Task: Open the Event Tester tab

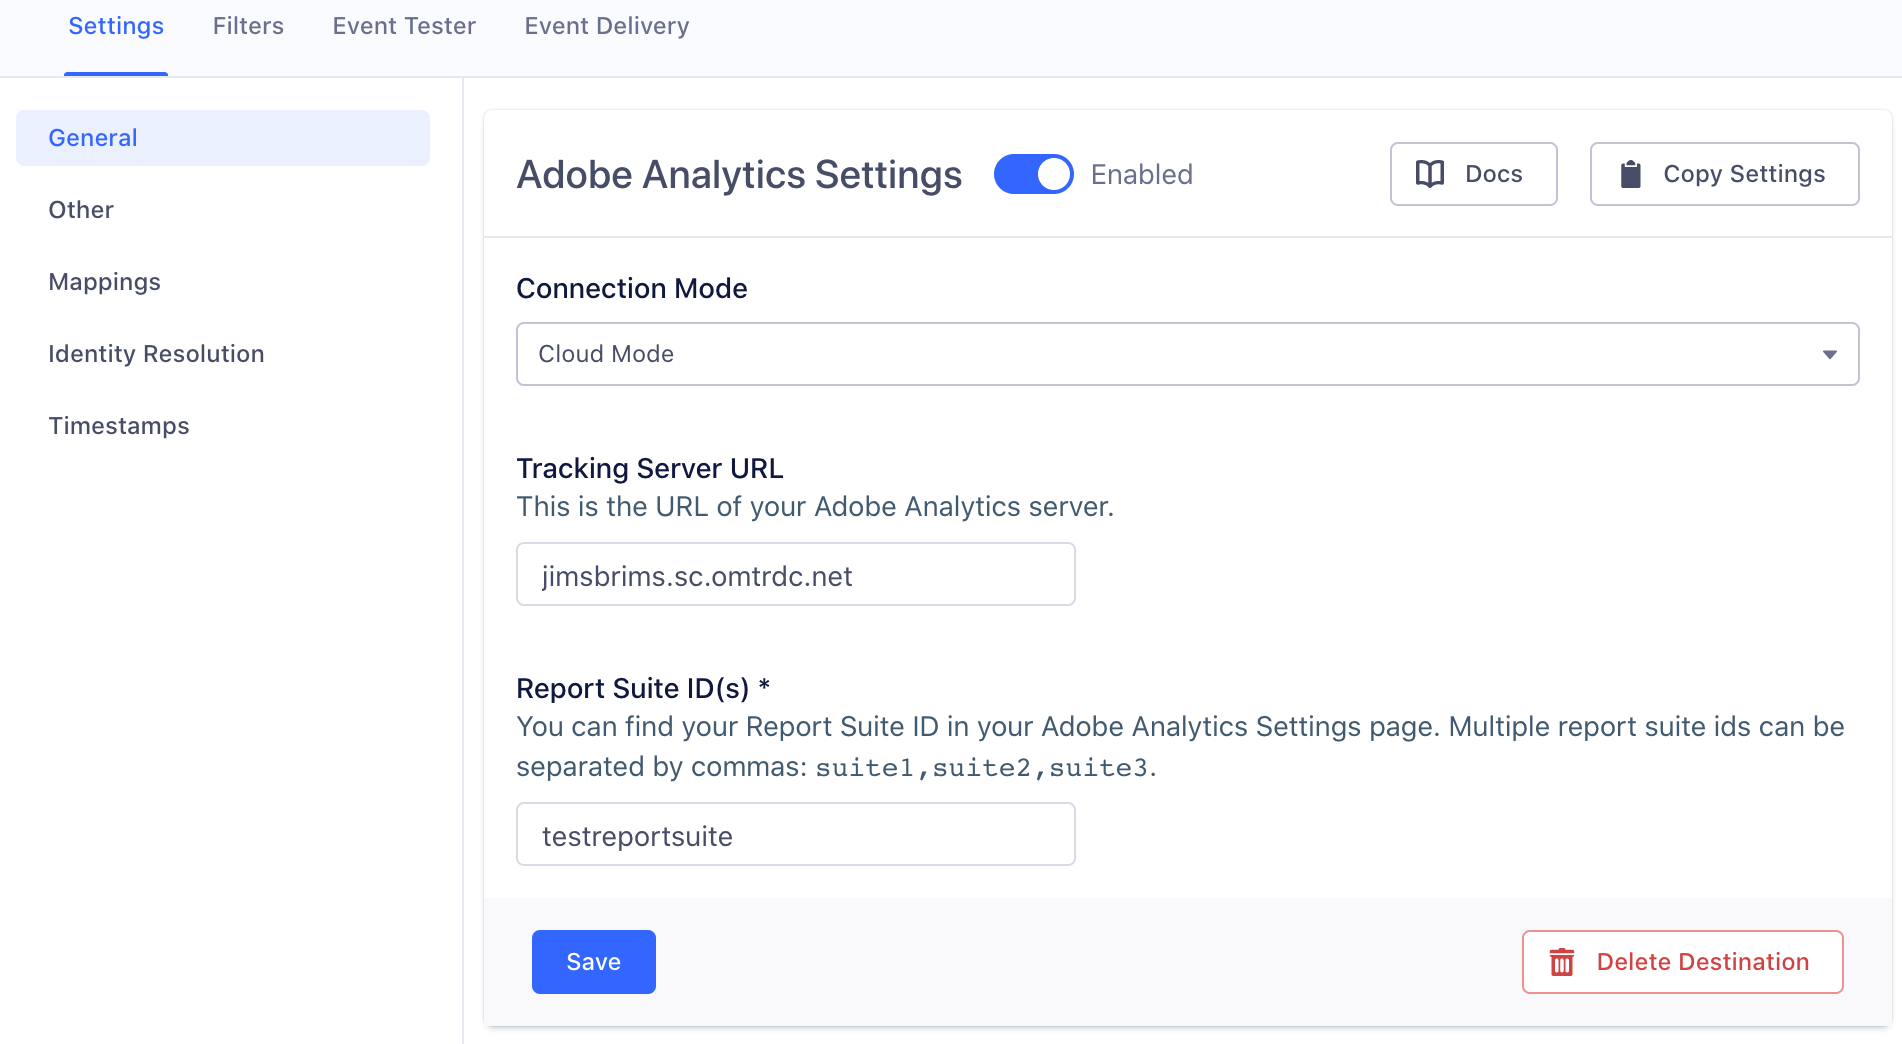Action: 404,26
